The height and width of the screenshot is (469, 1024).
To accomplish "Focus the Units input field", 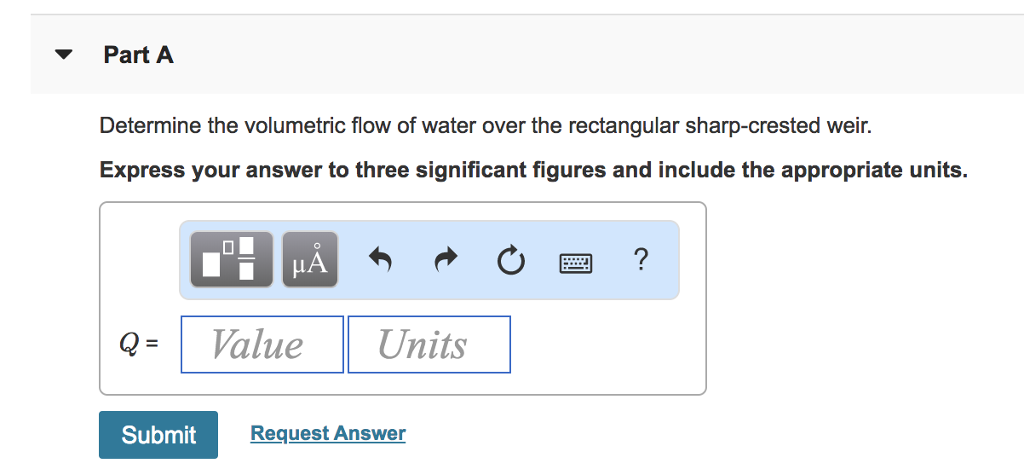I will pyautogui.click(x=429, y=344).
